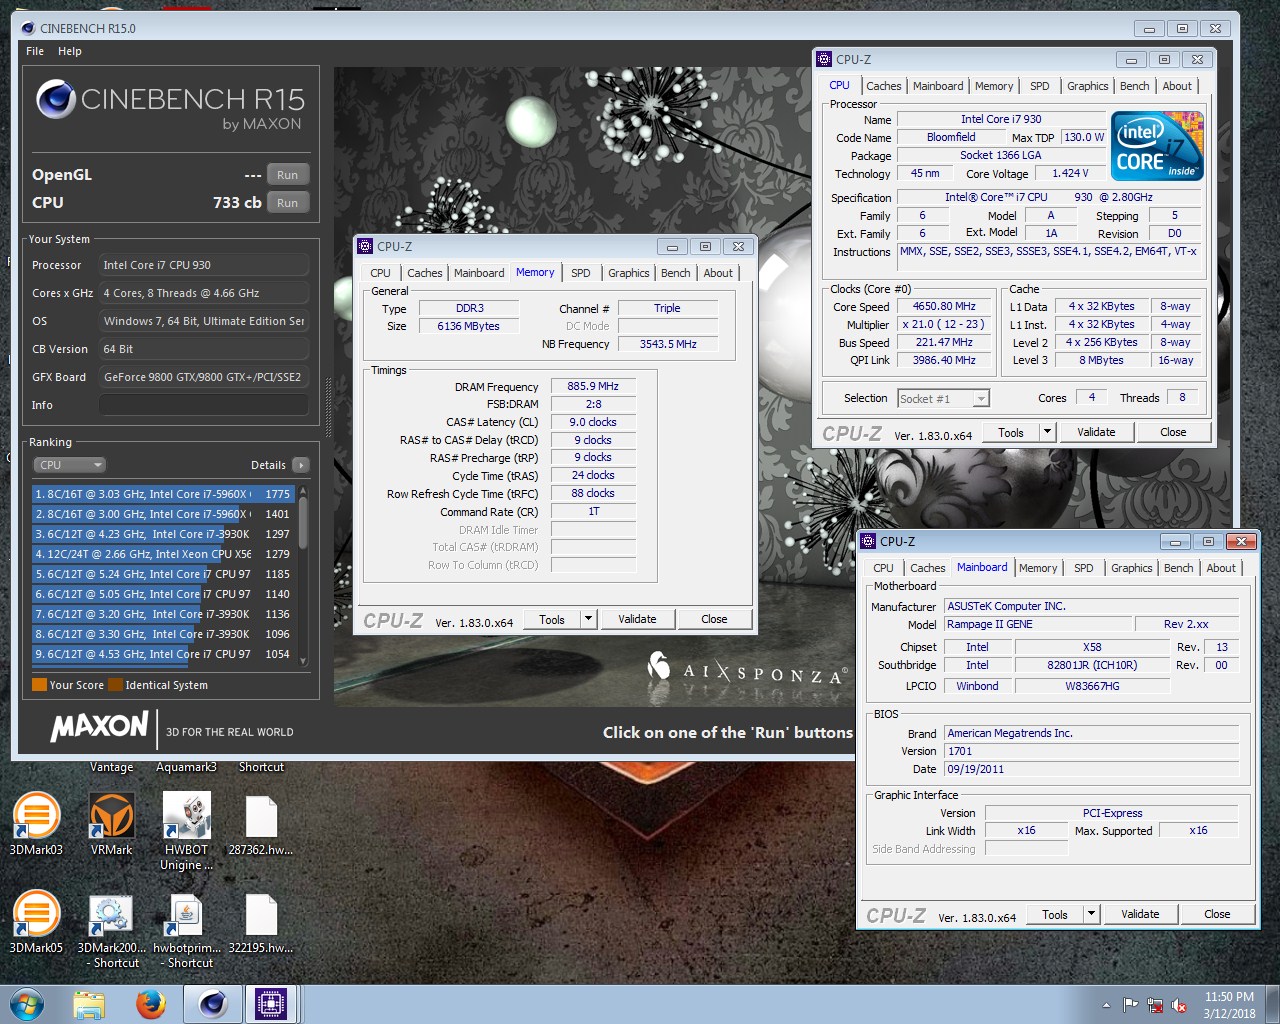Open Tools dropdown arrow in CPU-Z Memory window
The image size is (1280, 1024).
(589, 619)
